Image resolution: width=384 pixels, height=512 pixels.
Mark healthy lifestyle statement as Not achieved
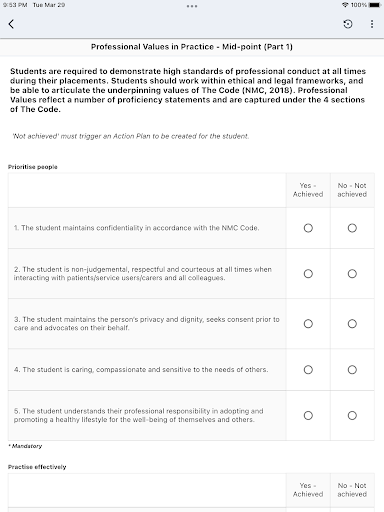tap(352, 415)
